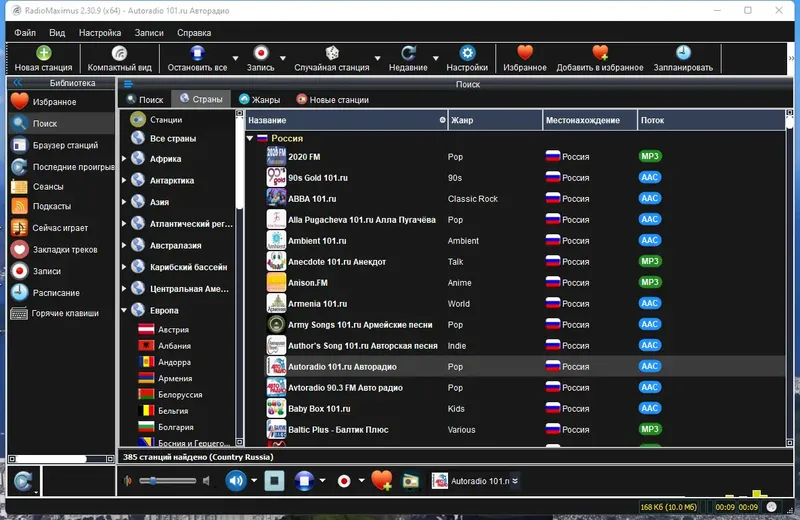Sort list by Название column header
This screenshot has height=520, width=800.
pos(346,120)
